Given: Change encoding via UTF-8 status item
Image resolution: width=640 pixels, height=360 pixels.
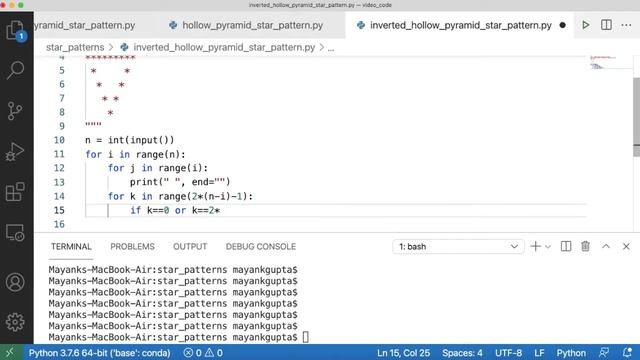Looking at the screenshot, I should click(508, 353).
